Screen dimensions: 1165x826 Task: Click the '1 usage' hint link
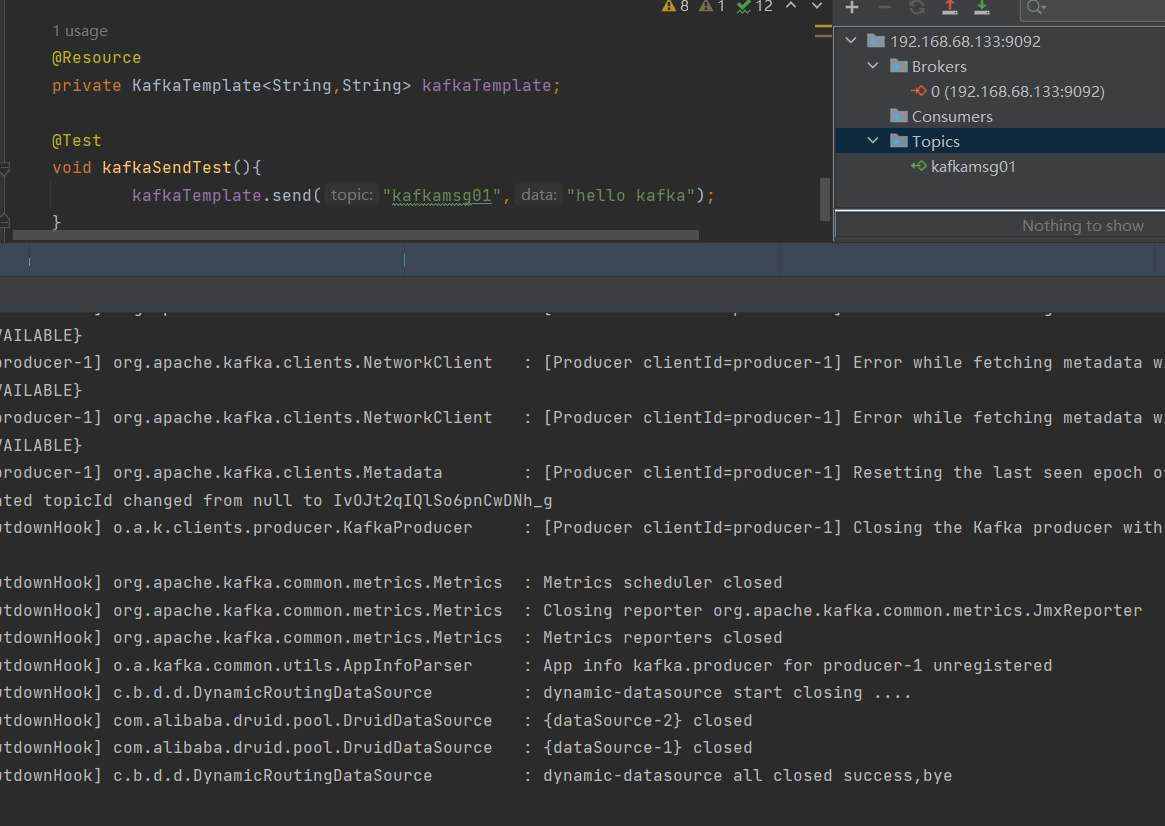[80, 31]
